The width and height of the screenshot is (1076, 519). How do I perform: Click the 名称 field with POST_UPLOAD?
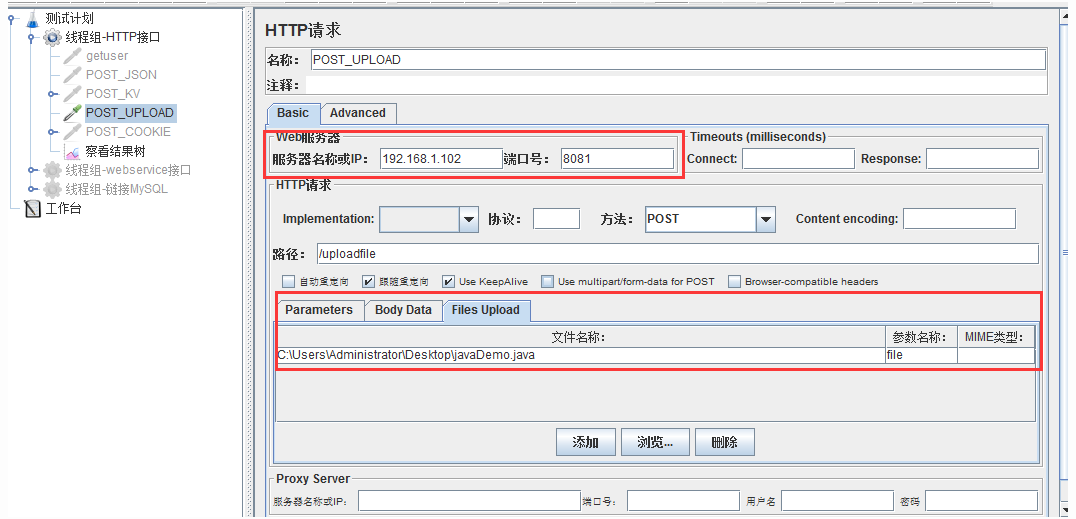point(678,60)
